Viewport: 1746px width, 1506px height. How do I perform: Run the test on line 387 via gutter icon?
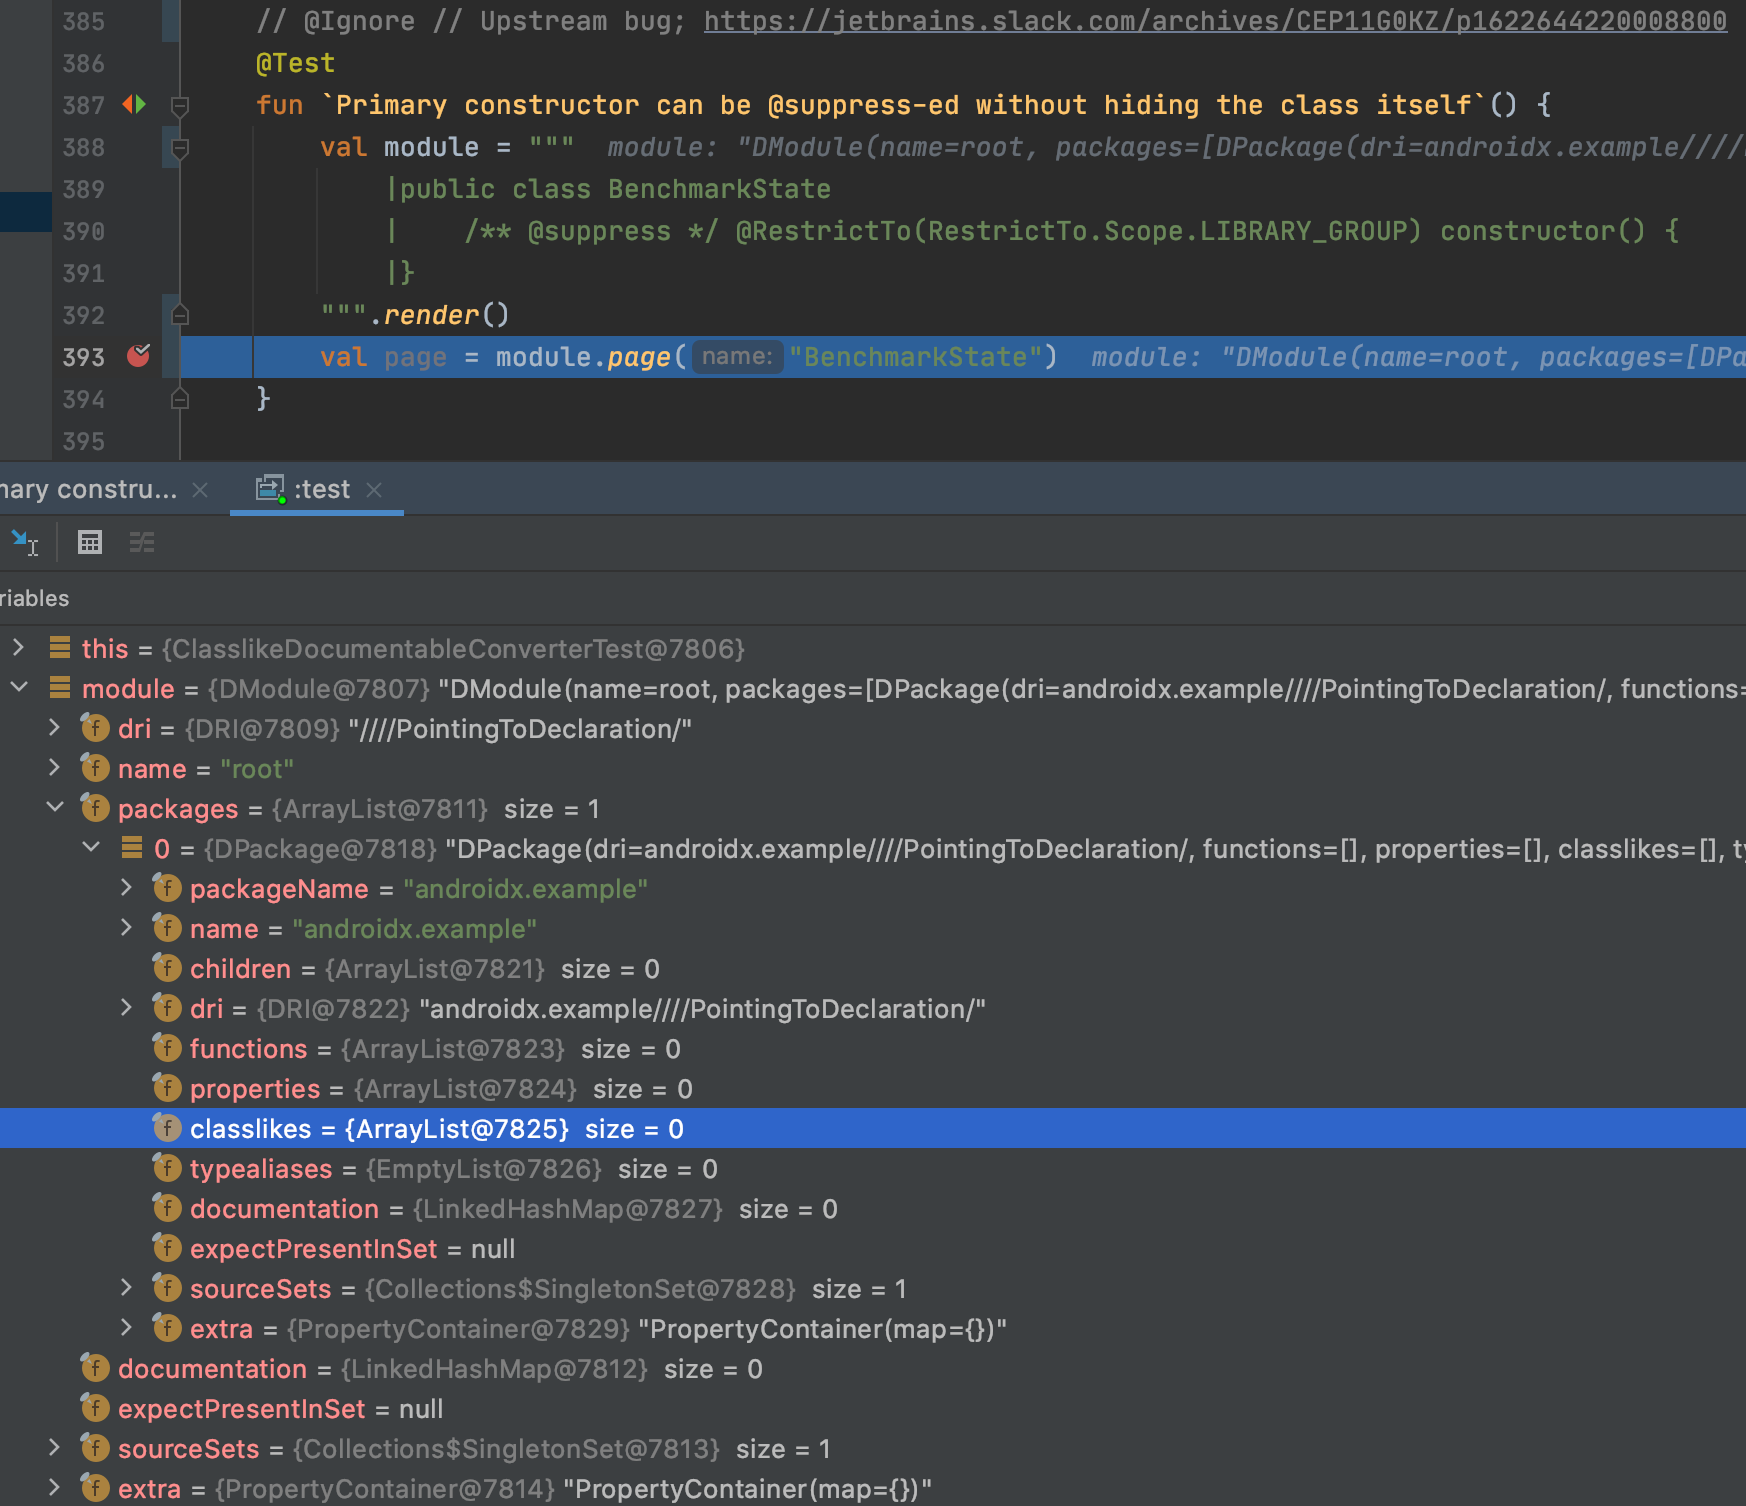point(135,105)
